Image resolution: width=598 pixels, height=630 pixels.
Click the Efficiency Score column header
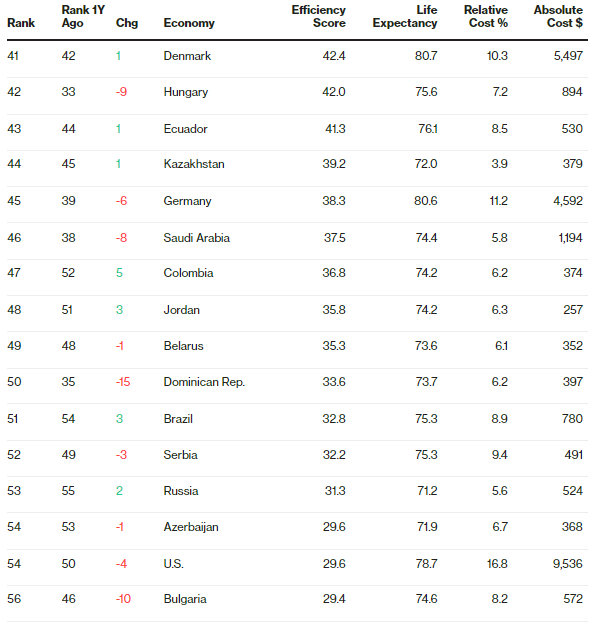click(x=318, y=16)
